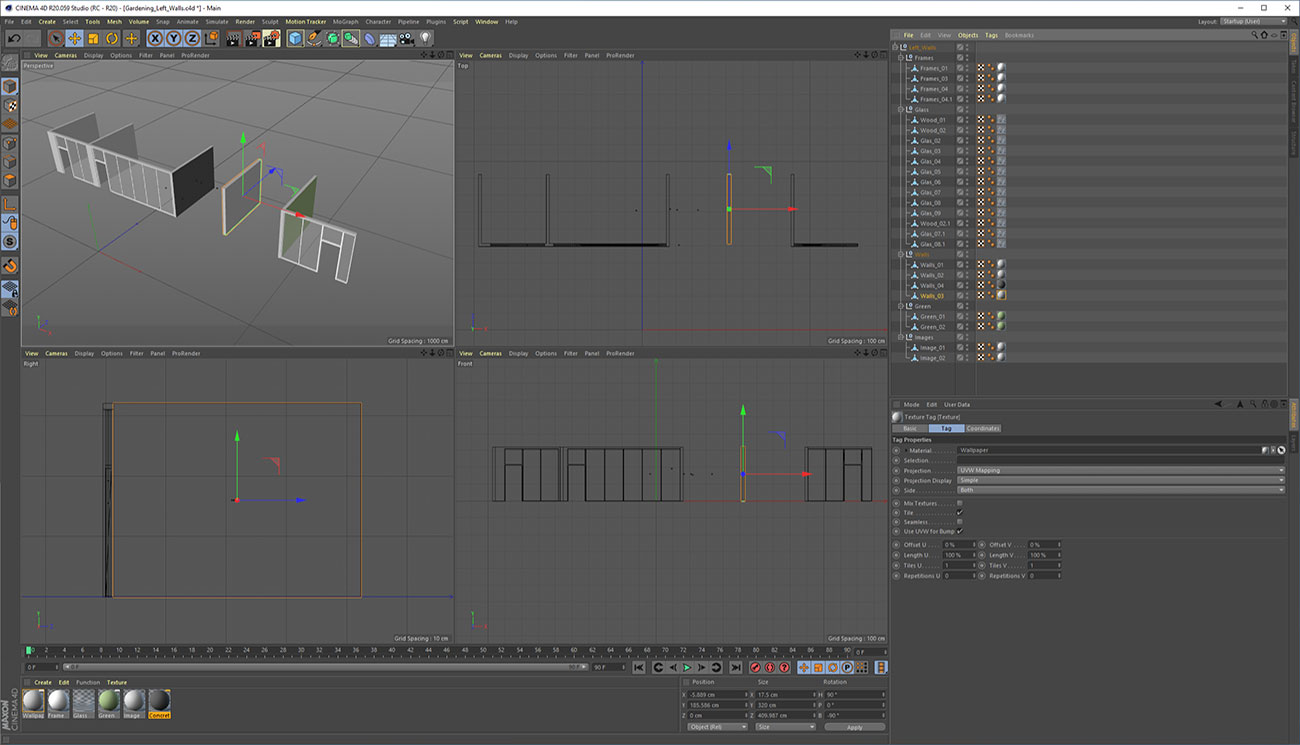Click the Record Active Objects button

(755, 667)
